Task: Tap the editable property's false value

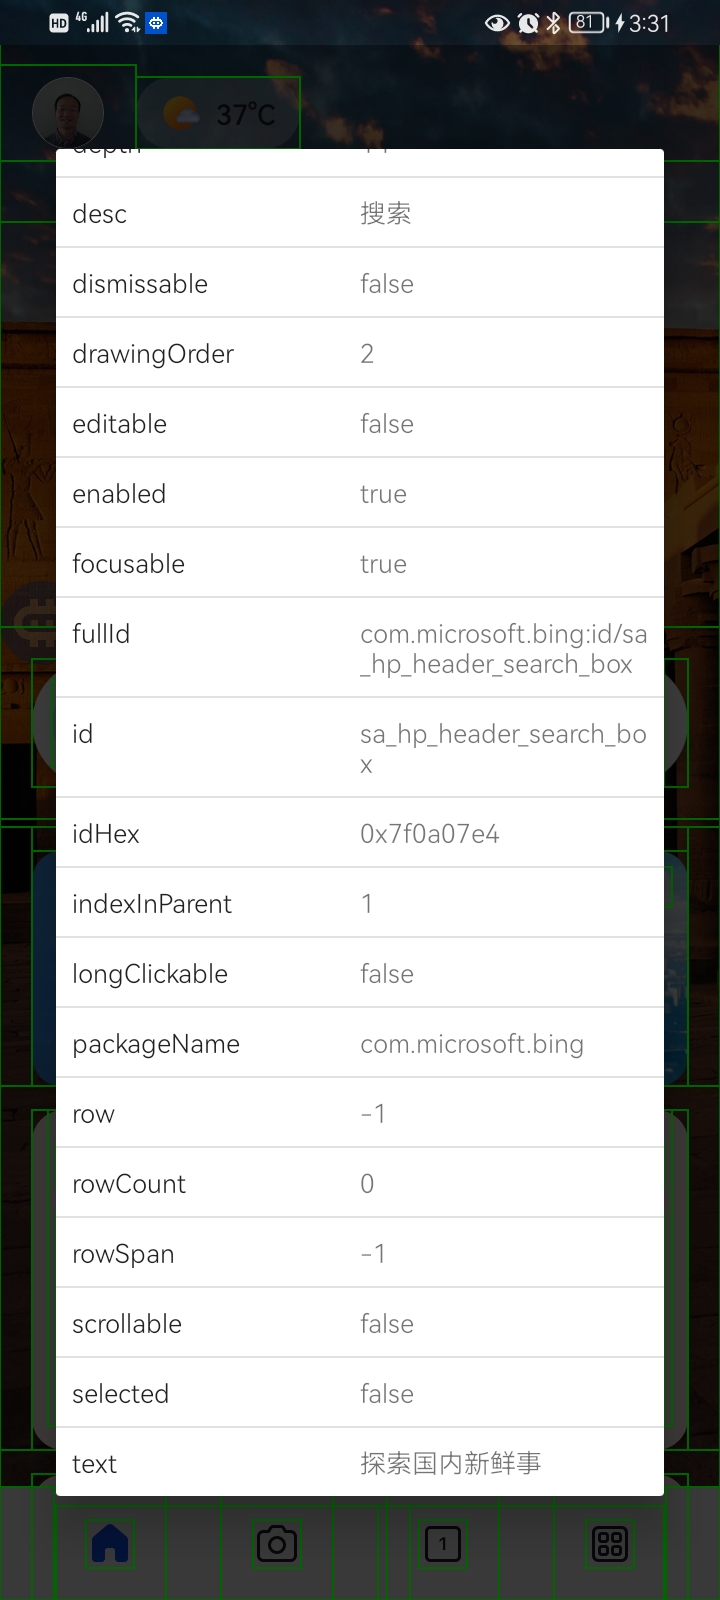Action: [x=387, y=424]
